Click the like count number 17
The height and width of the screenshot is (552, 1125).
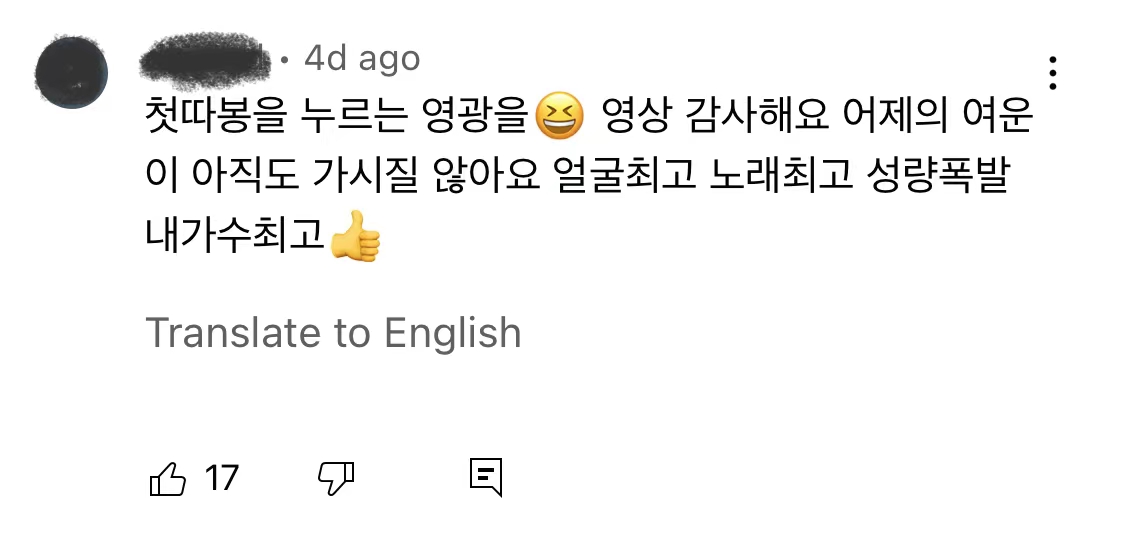click(221, 478)
